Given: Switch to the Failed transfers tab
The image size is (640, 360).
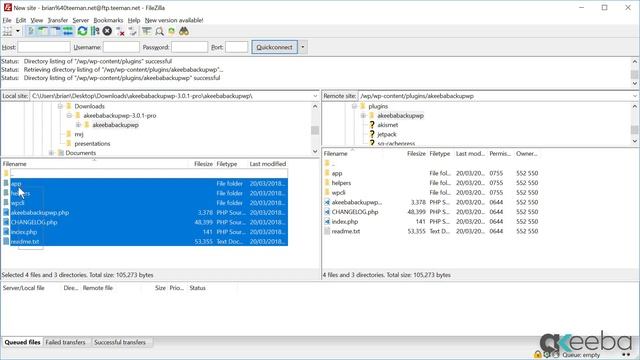Looking at the screenshot, I should pyautogui.click(x=65, y=342).
